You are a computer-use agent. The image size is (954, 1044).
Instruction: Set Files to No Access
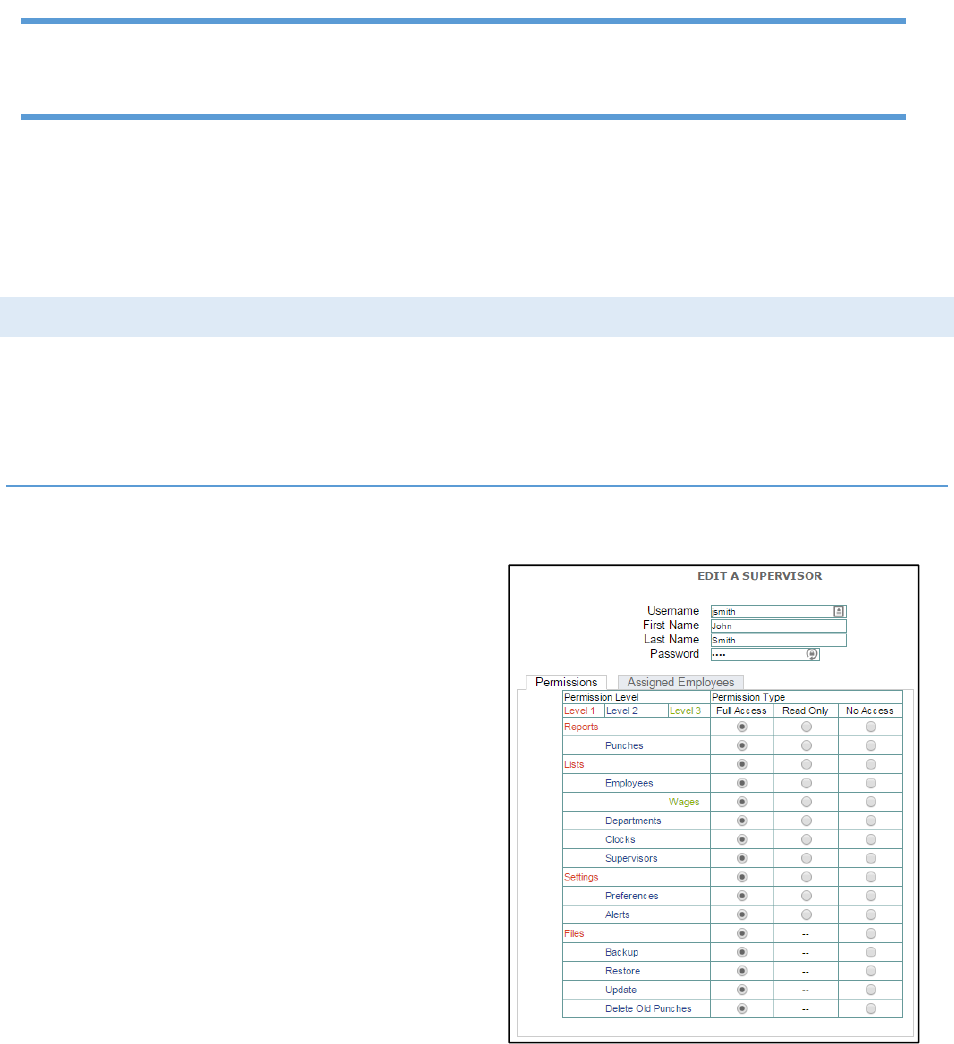click(871, 933)
